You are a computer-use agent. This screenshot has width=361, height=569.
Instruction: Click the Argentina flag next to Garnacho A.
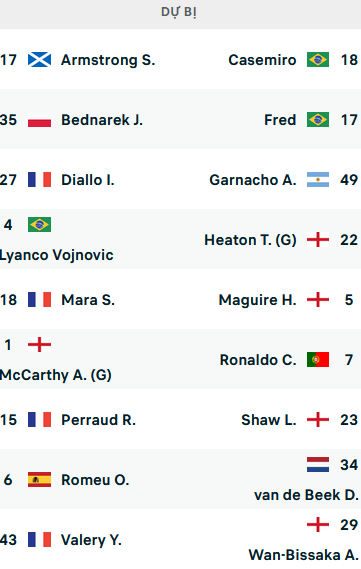[x=318, y=180]
